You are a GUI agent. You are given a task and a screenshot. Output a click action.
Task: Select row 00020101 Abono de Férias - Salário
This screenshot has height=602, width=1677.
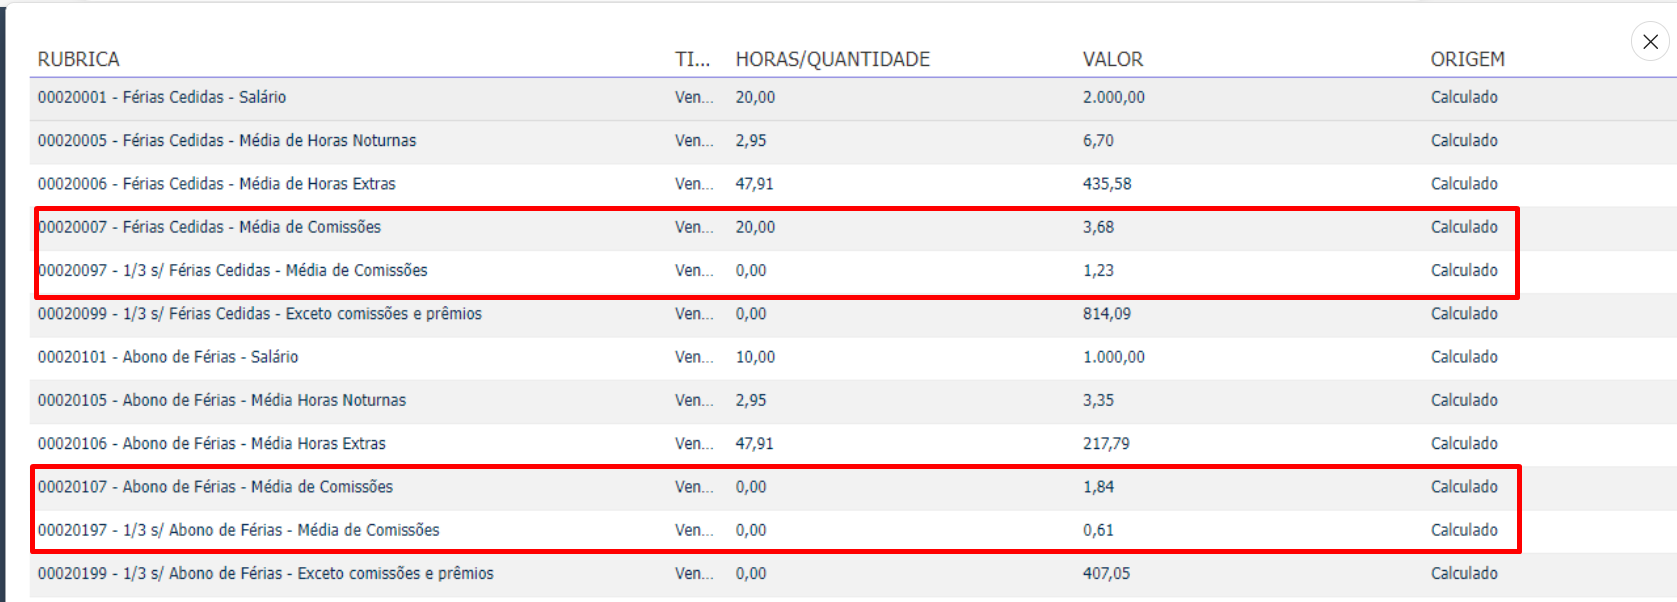[x=853, y=357]
